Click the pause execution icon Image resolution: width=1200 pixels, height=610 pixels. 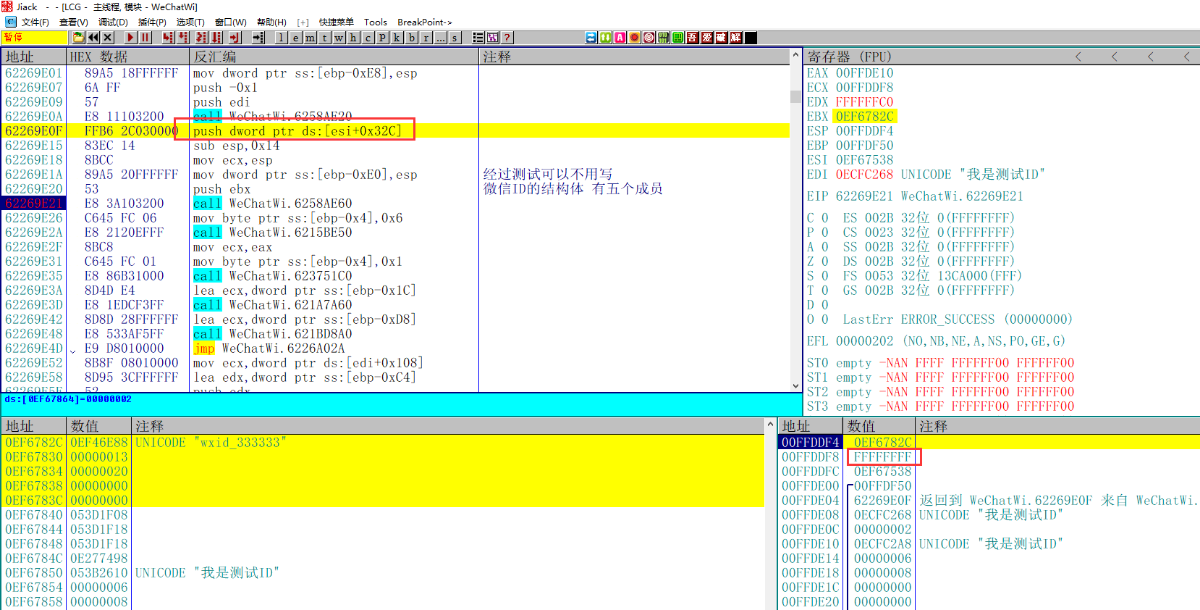tap(145, 38)
